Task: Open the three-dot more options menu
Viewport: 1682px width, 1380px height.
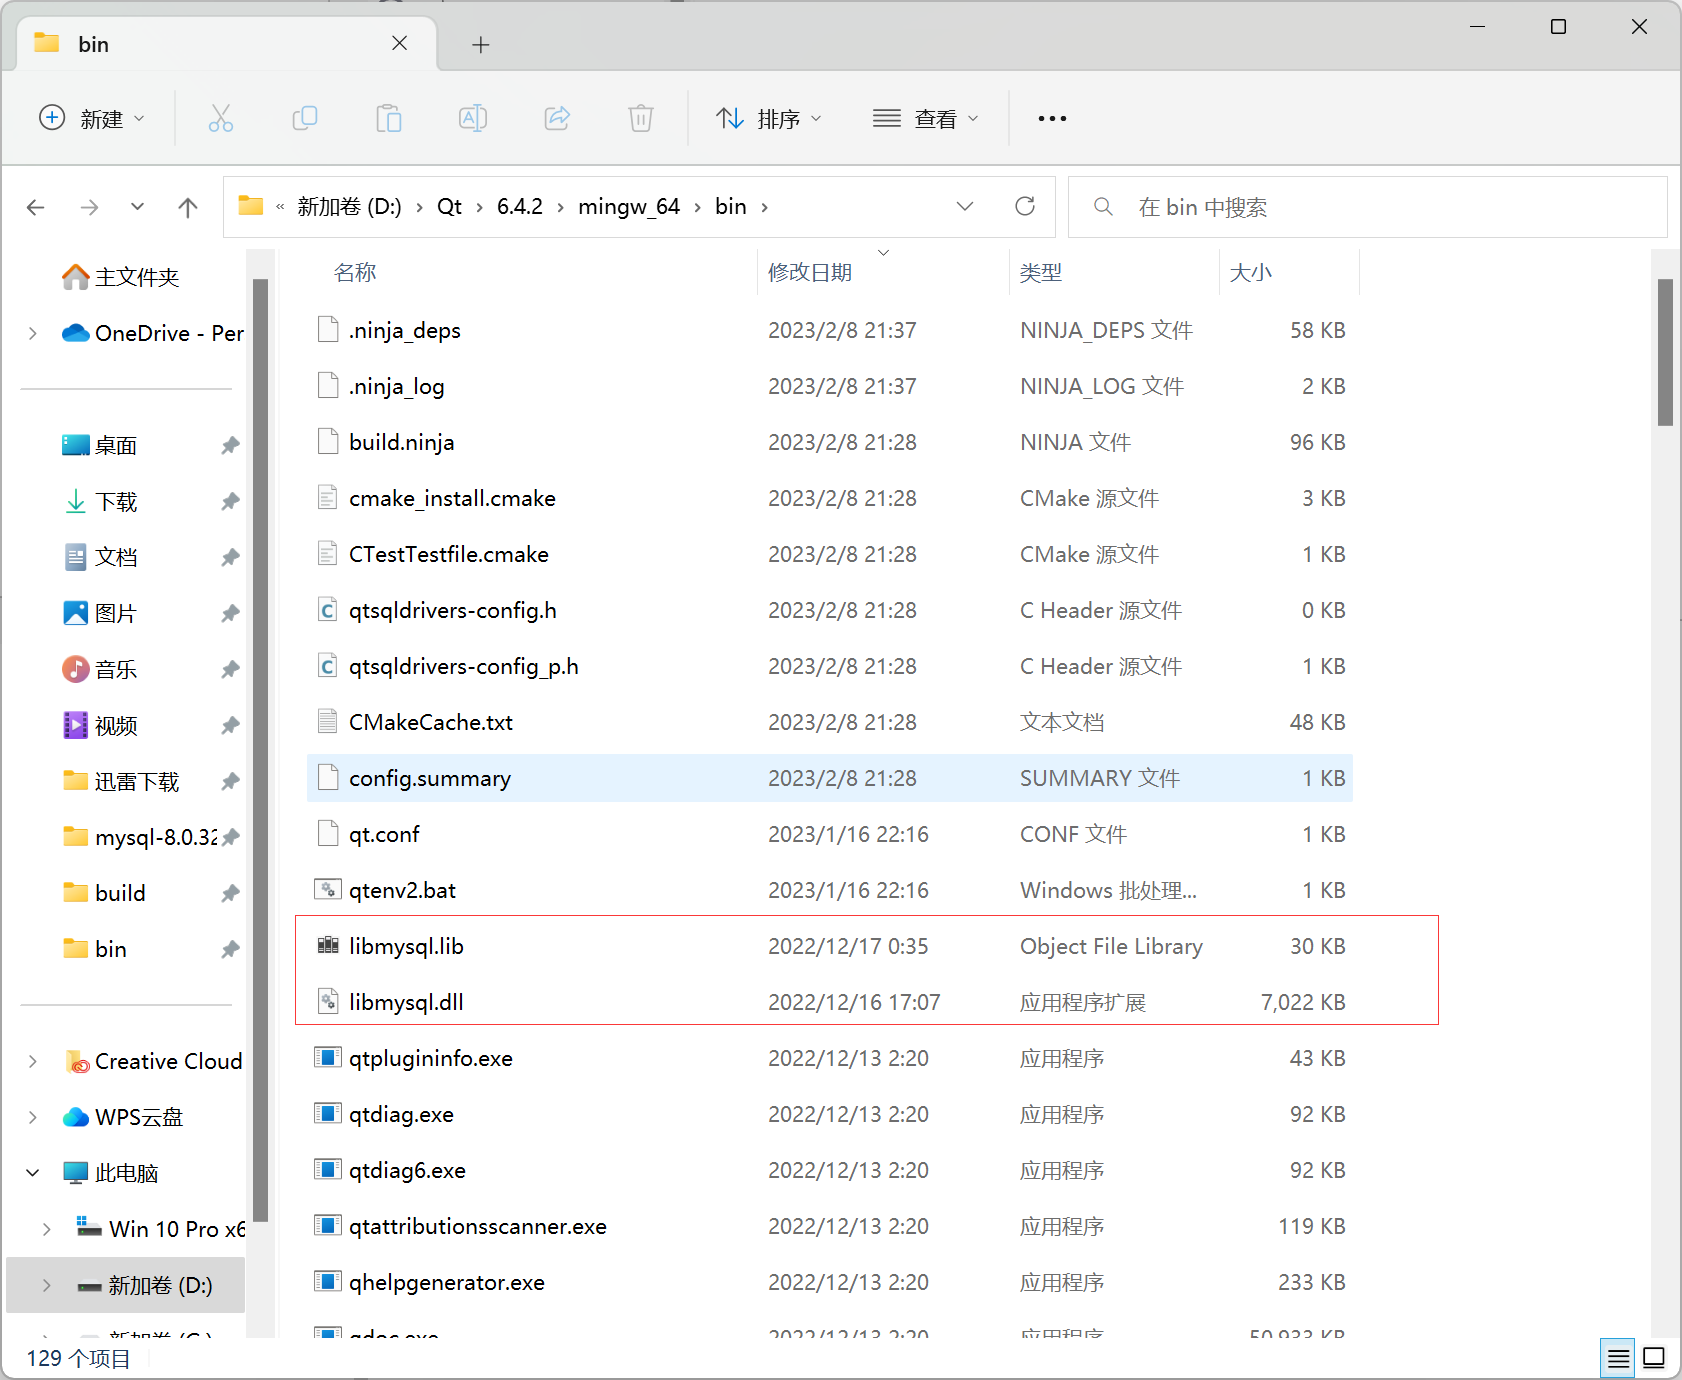Action: pyautogui.click(x=1052, y=118)
